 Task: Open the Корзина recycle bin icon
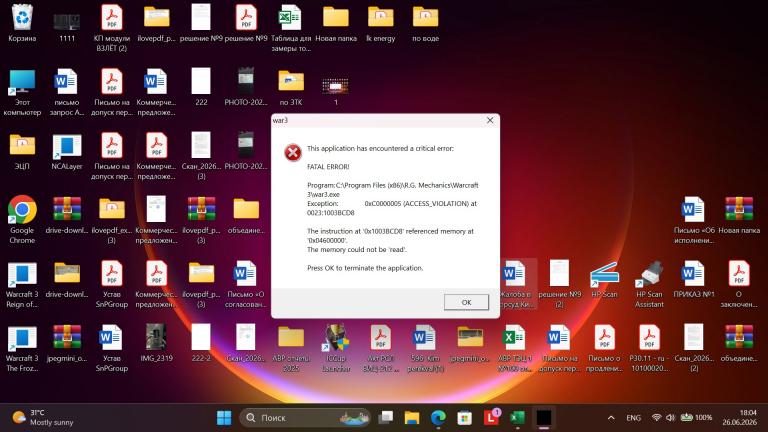coord(22,23)
